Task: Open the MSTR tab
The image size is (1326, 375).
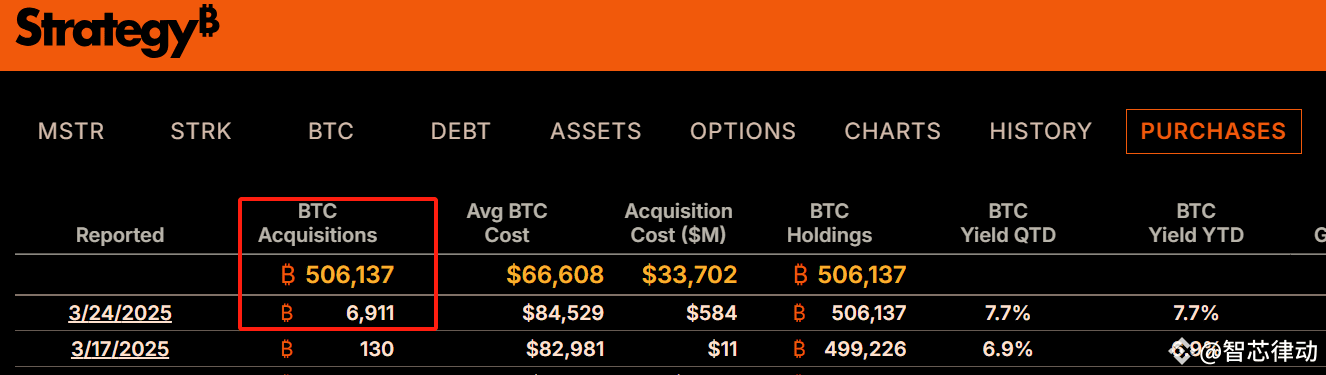Action: point(71,131)
